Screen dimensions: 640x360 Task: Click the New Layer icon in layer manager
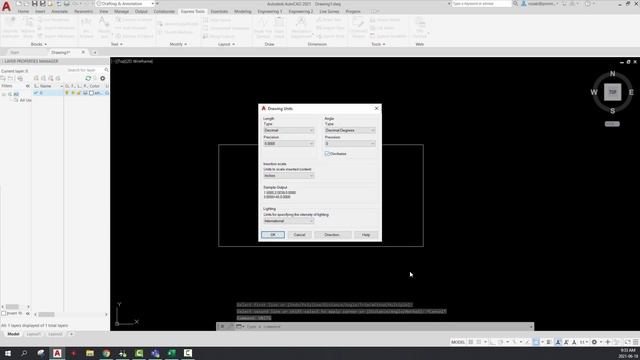click(36, 78)
